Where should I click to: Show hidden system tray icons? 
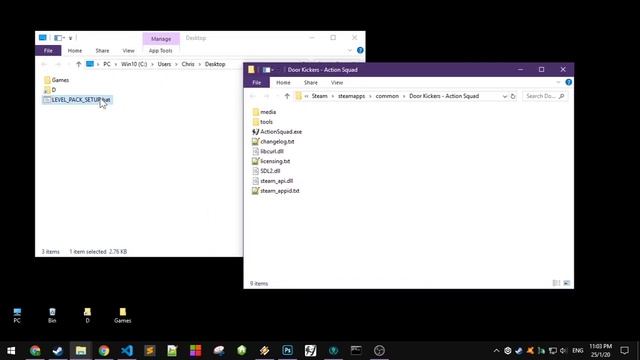[496, 351]
